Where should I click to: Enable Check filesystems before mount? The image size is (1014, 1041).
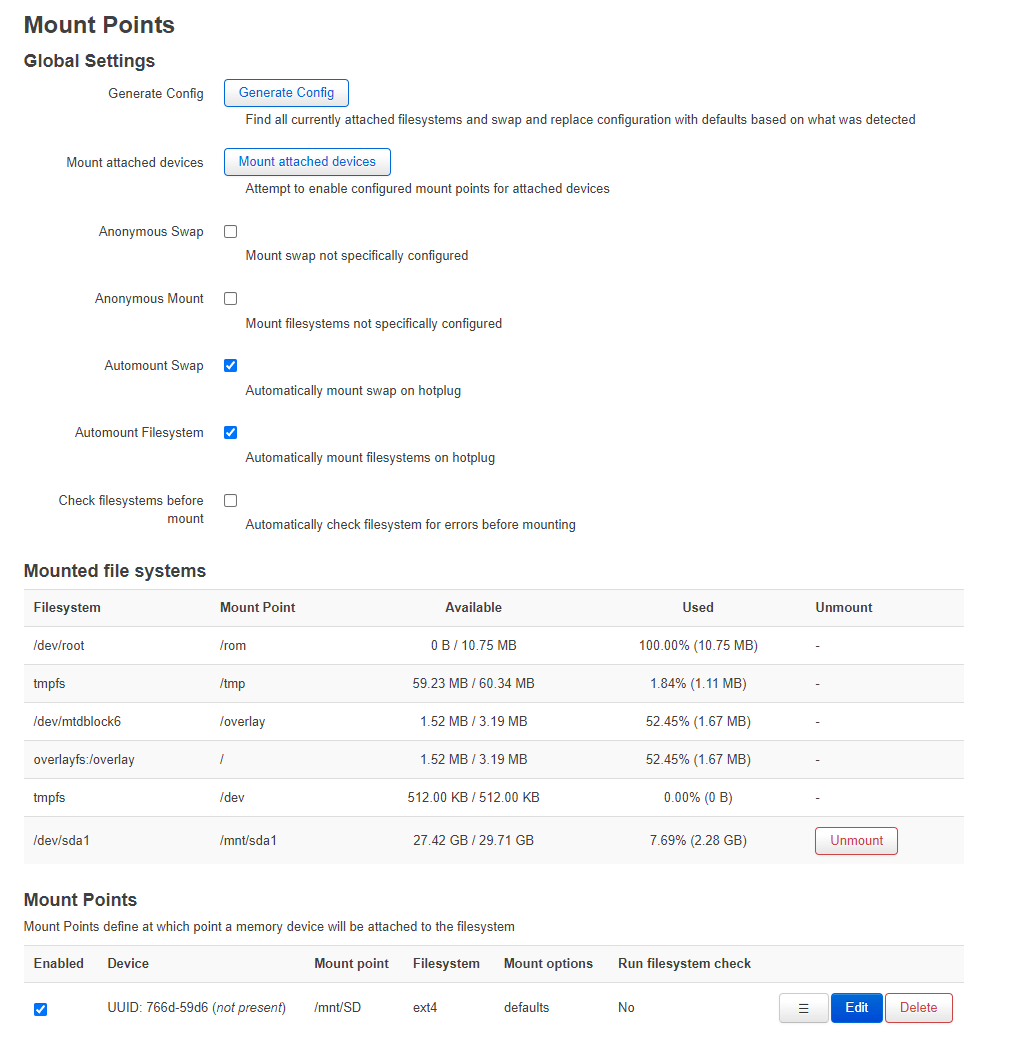click(230, 500)
